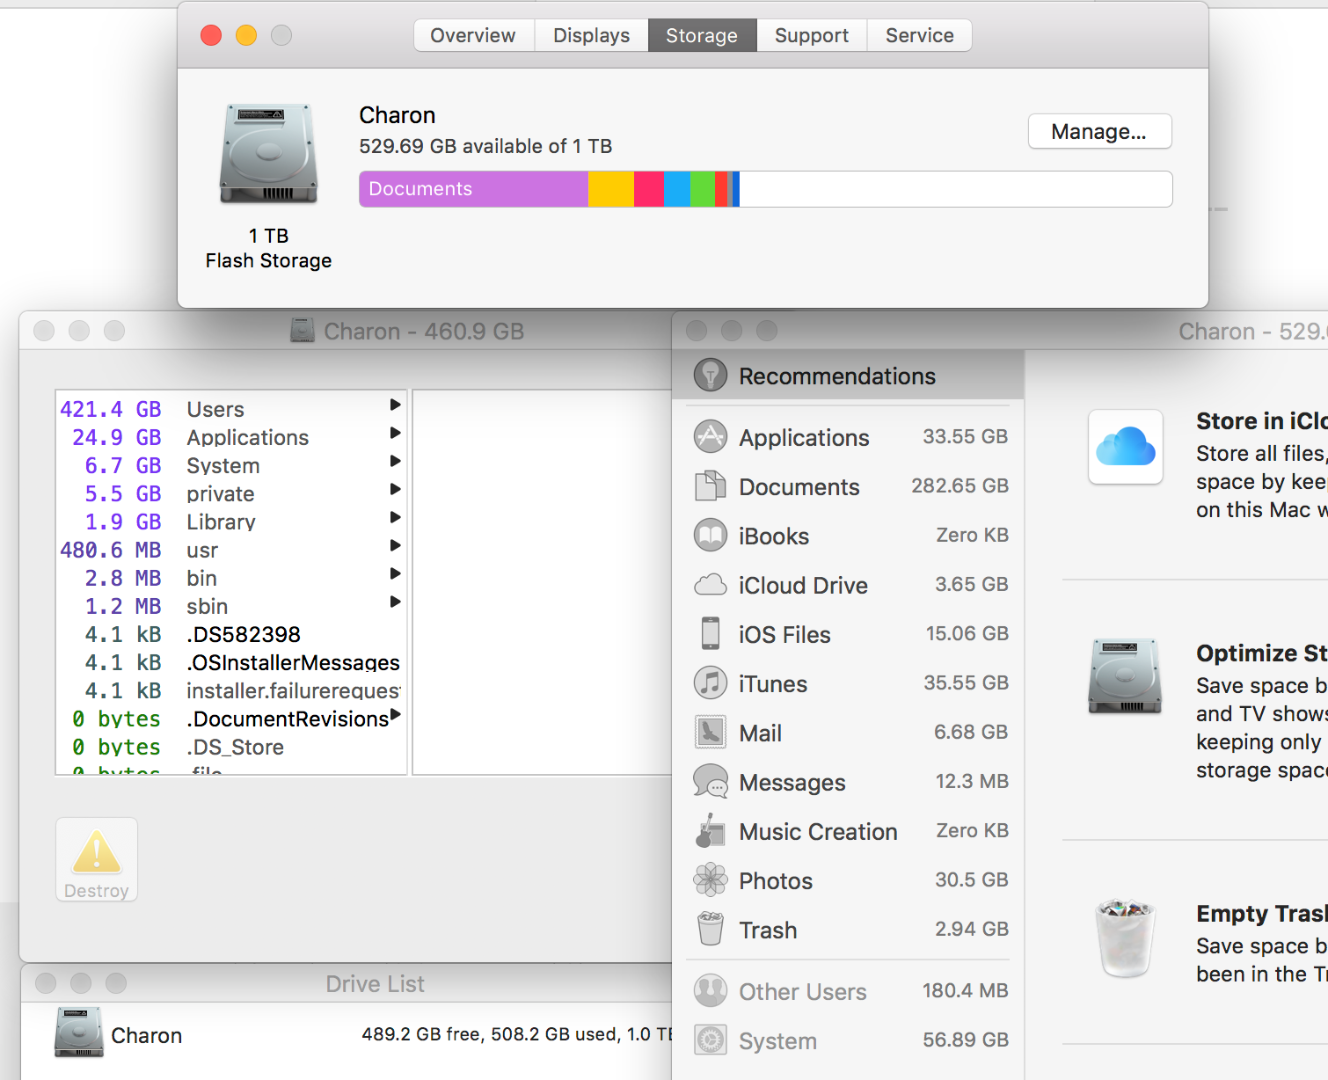This screenshot has height=1080, width=1328.
Task: Select the Documents 282.65 GB sidebar row
Action: [x=849, y=486]
